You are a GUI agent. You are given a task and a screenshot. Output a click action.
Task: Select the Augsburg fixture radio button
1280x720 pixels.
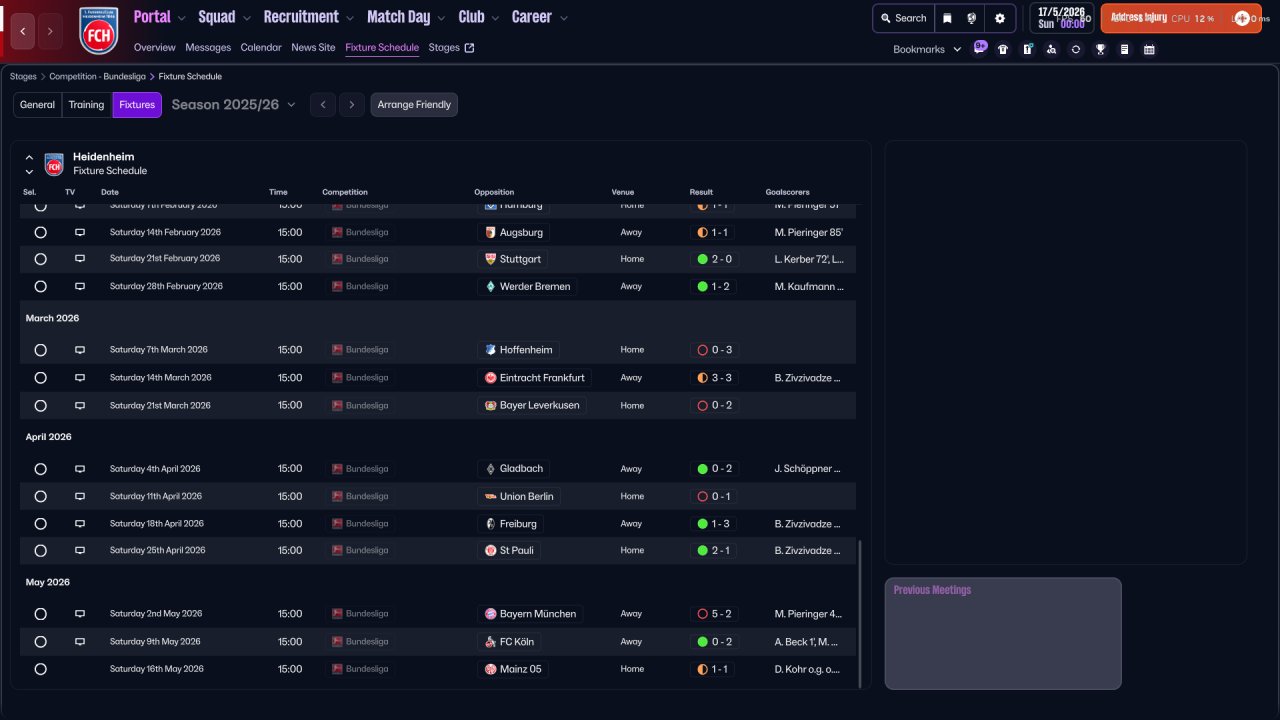(x=40, y=232)
